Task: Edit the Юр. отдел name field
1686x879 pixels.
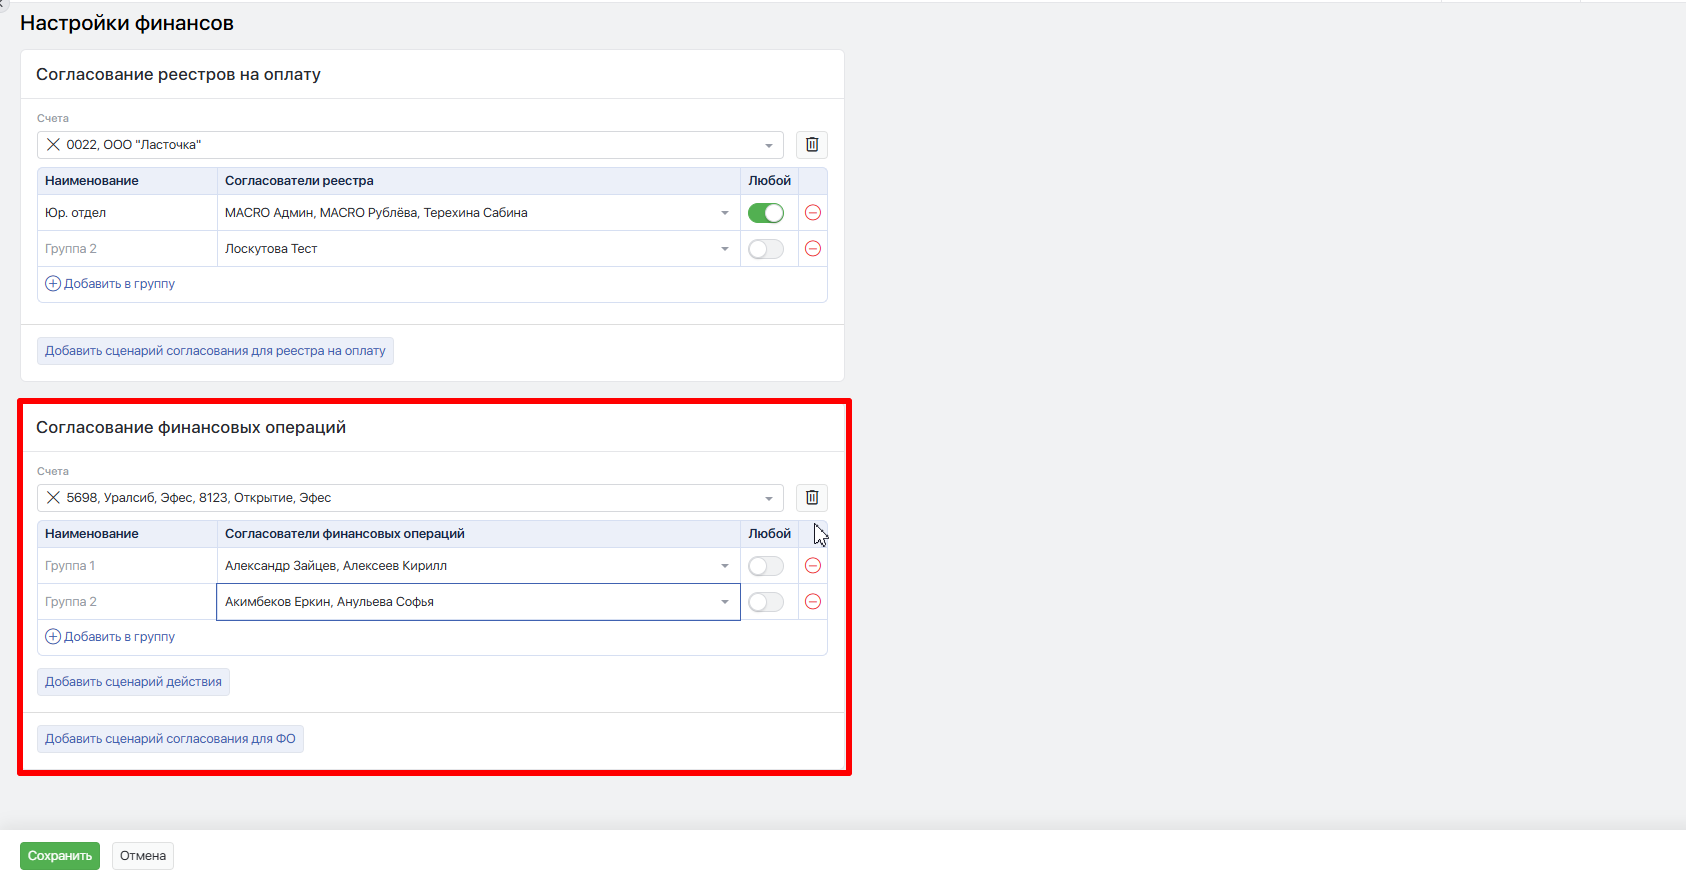Action: point(127,213)
